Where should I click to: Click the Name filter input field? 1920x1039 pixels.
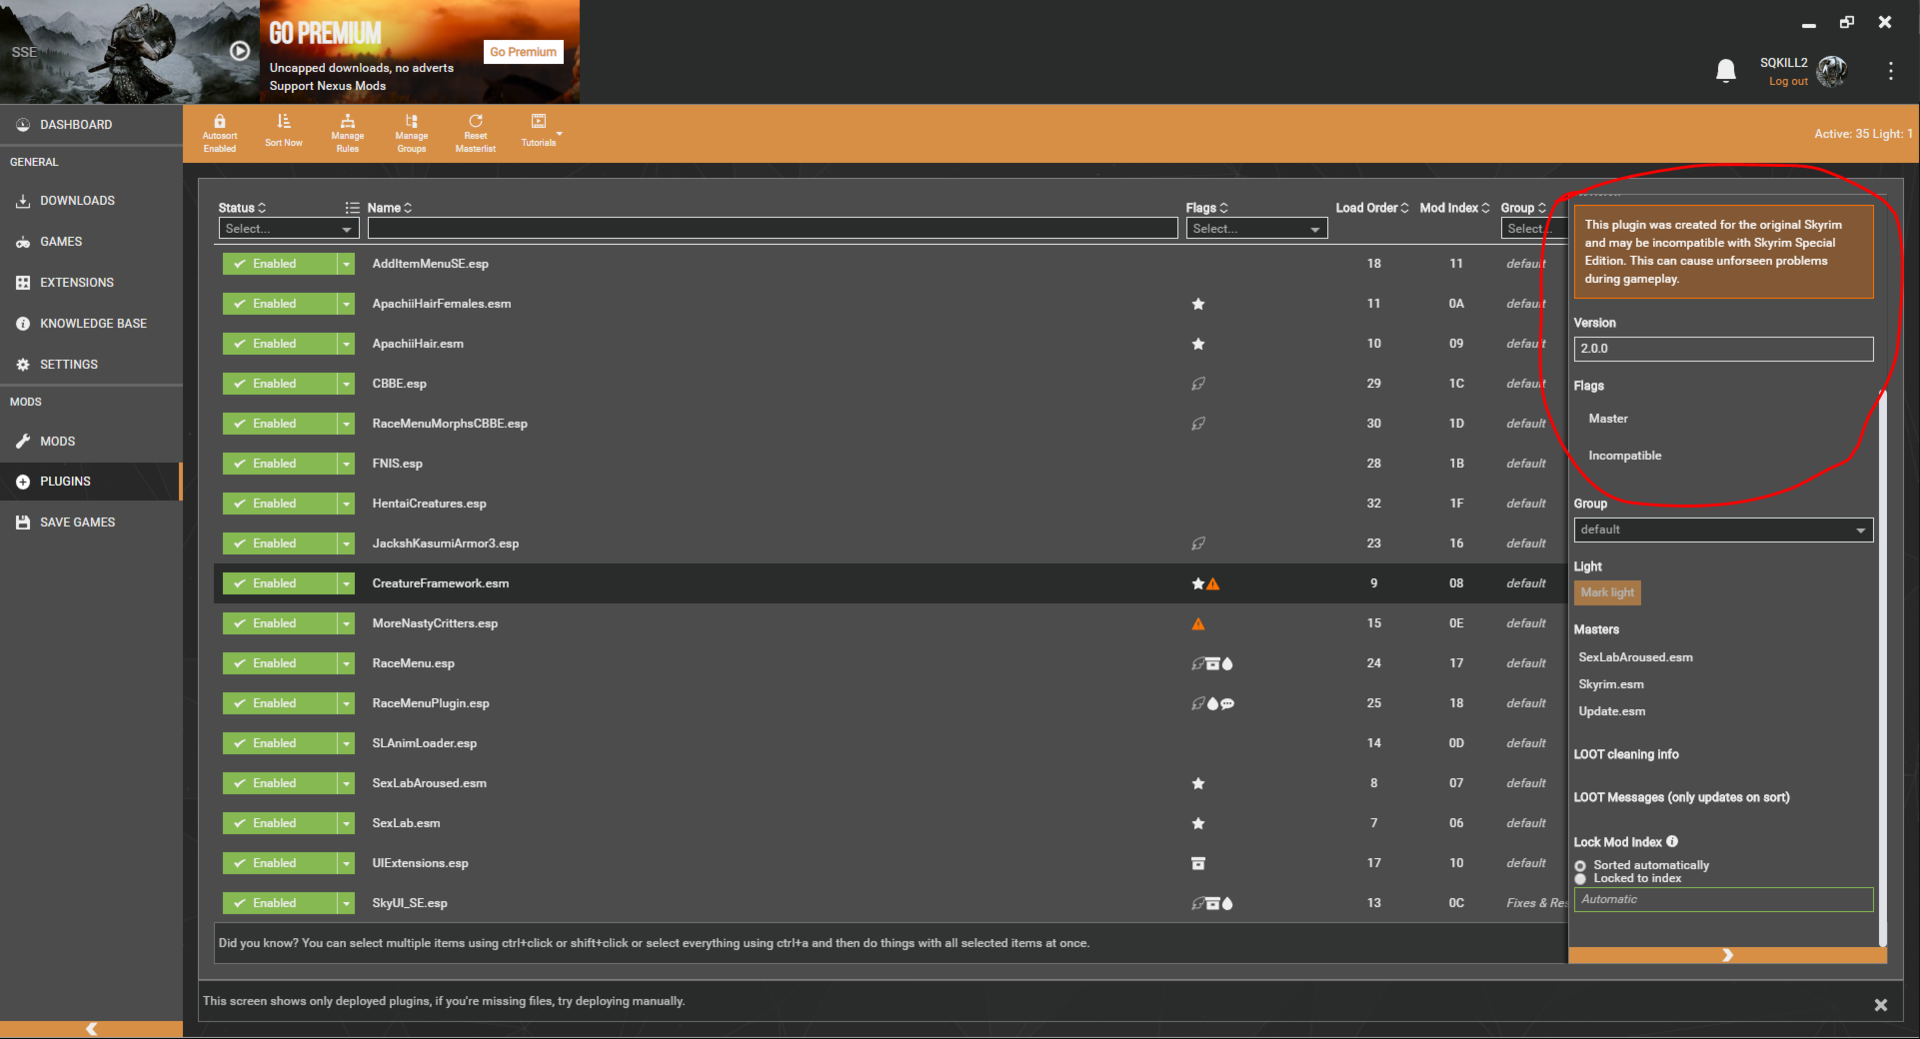pyautogui.click(x=772, y=229)
